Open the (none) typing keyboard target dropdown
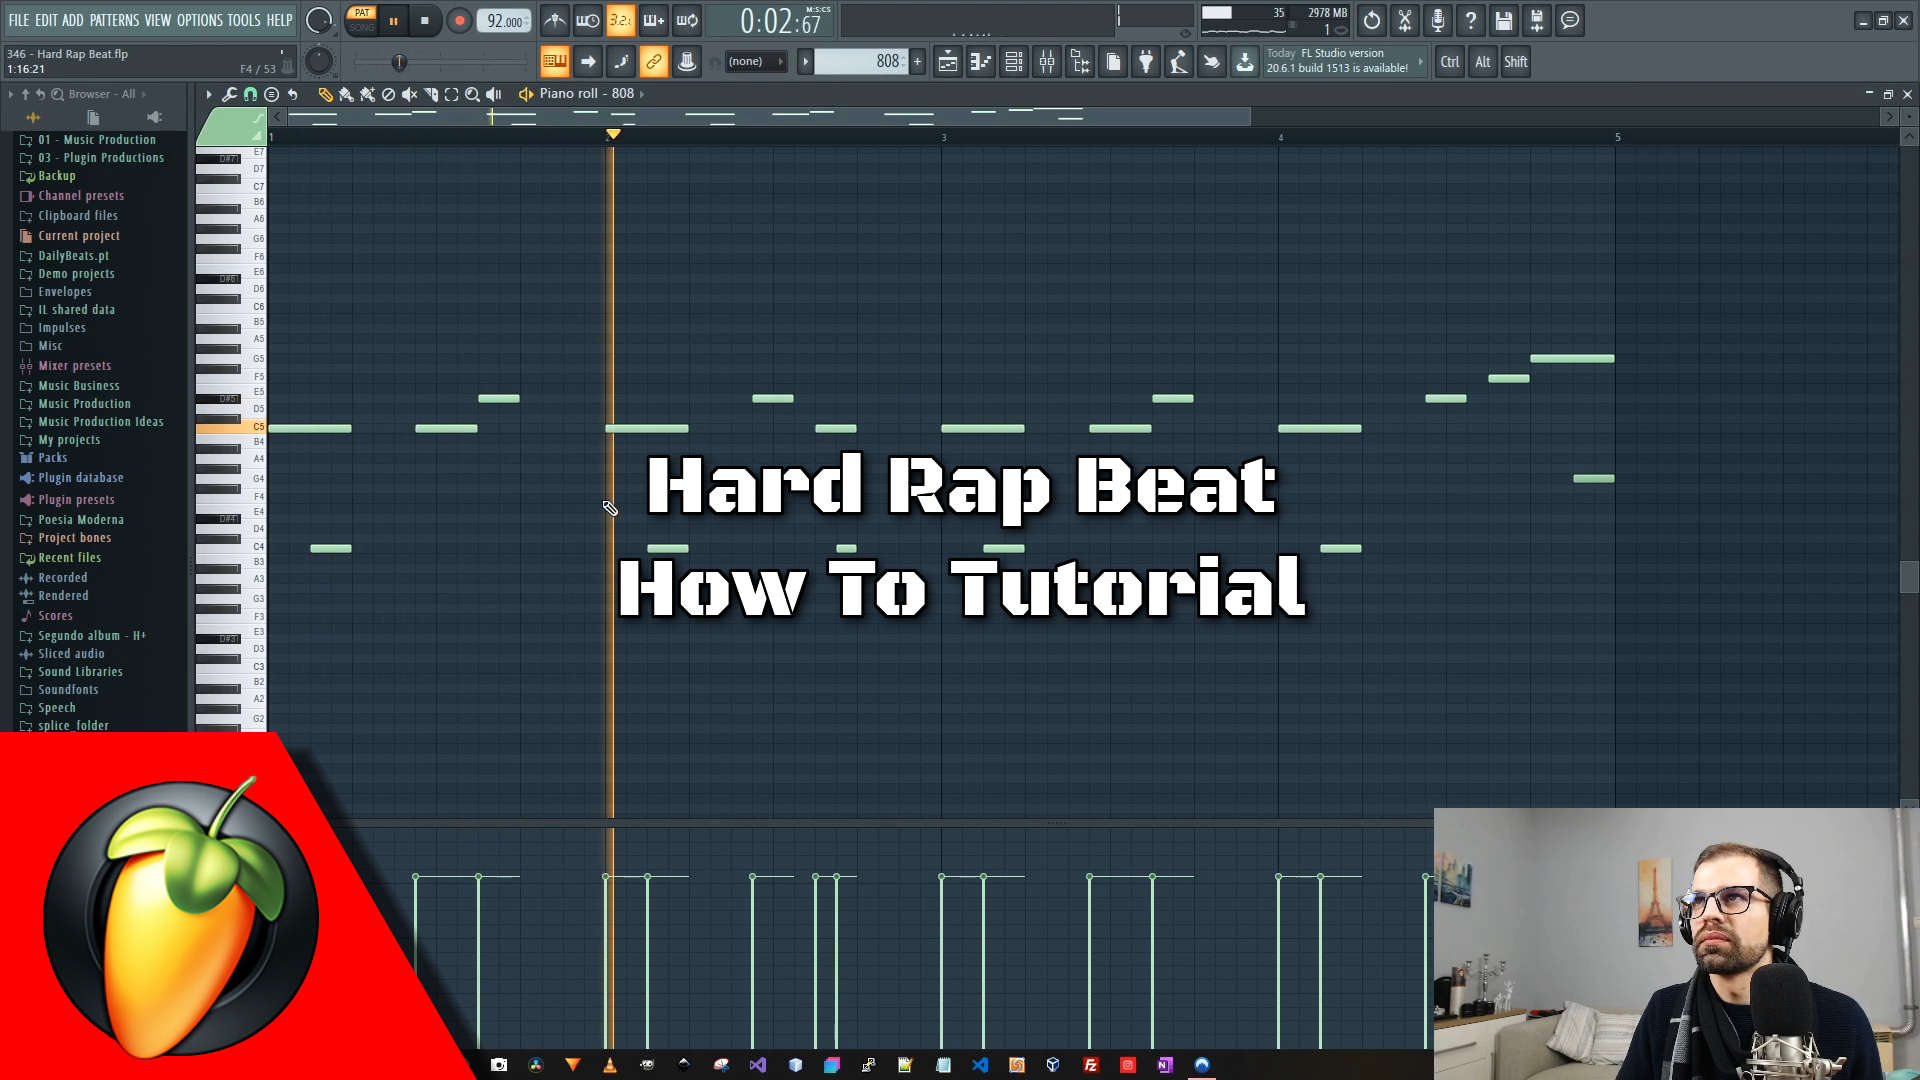This screenshot has width=1920, height=1080. pos(755,61)
